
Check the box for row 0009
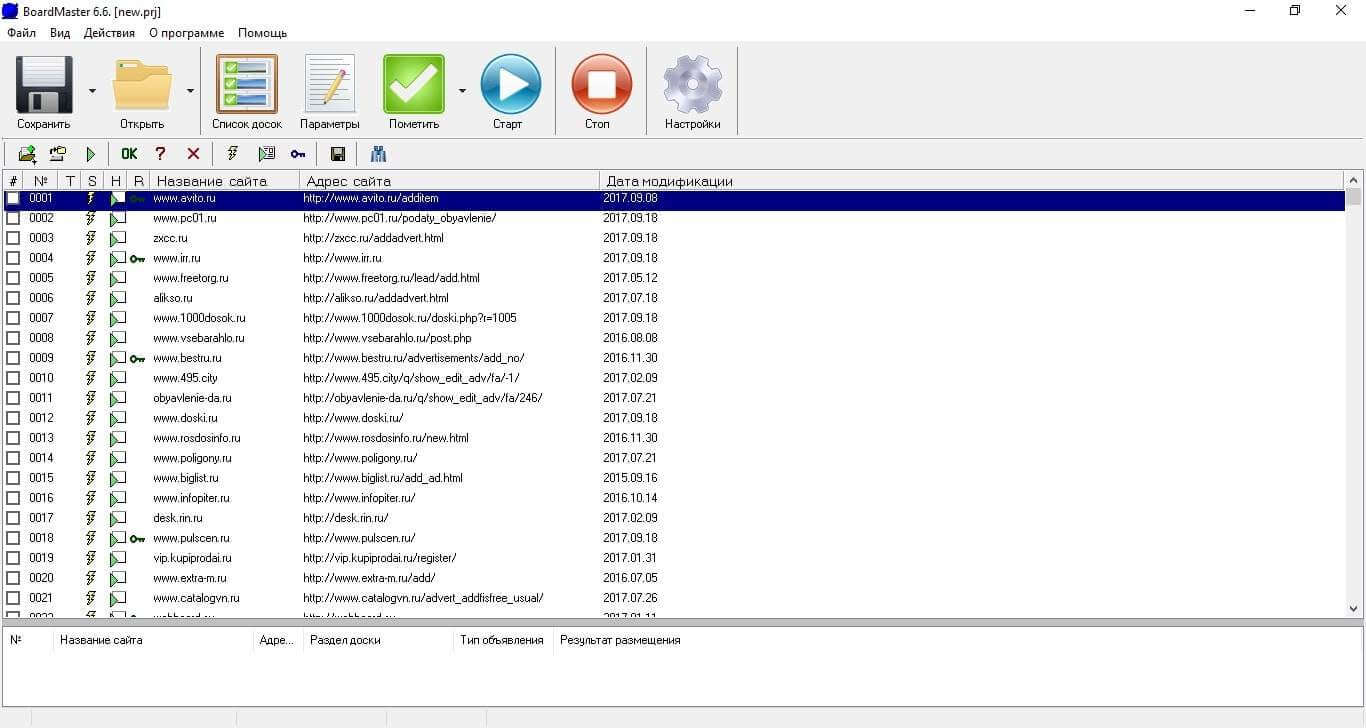[x=13, y=358]
